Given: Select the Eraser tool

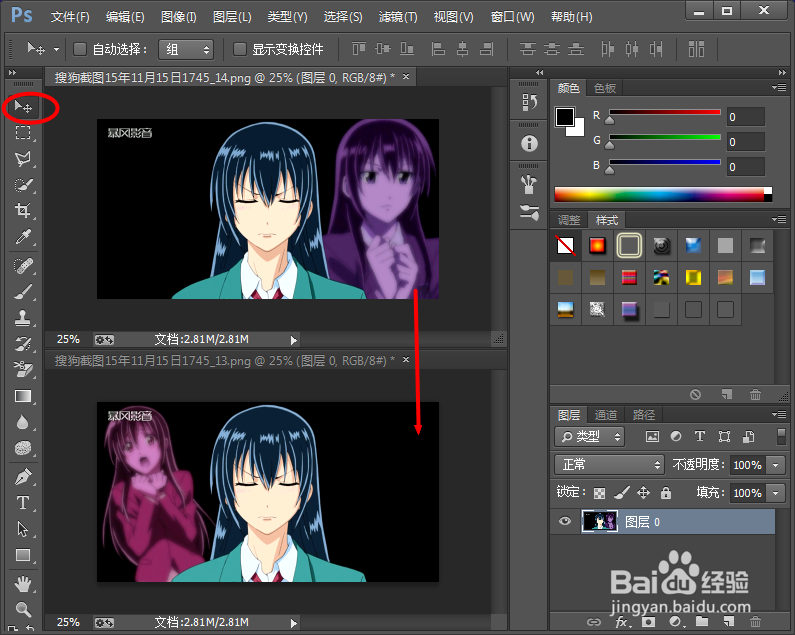Looking at the screenshot, I should tap(23, 370).
